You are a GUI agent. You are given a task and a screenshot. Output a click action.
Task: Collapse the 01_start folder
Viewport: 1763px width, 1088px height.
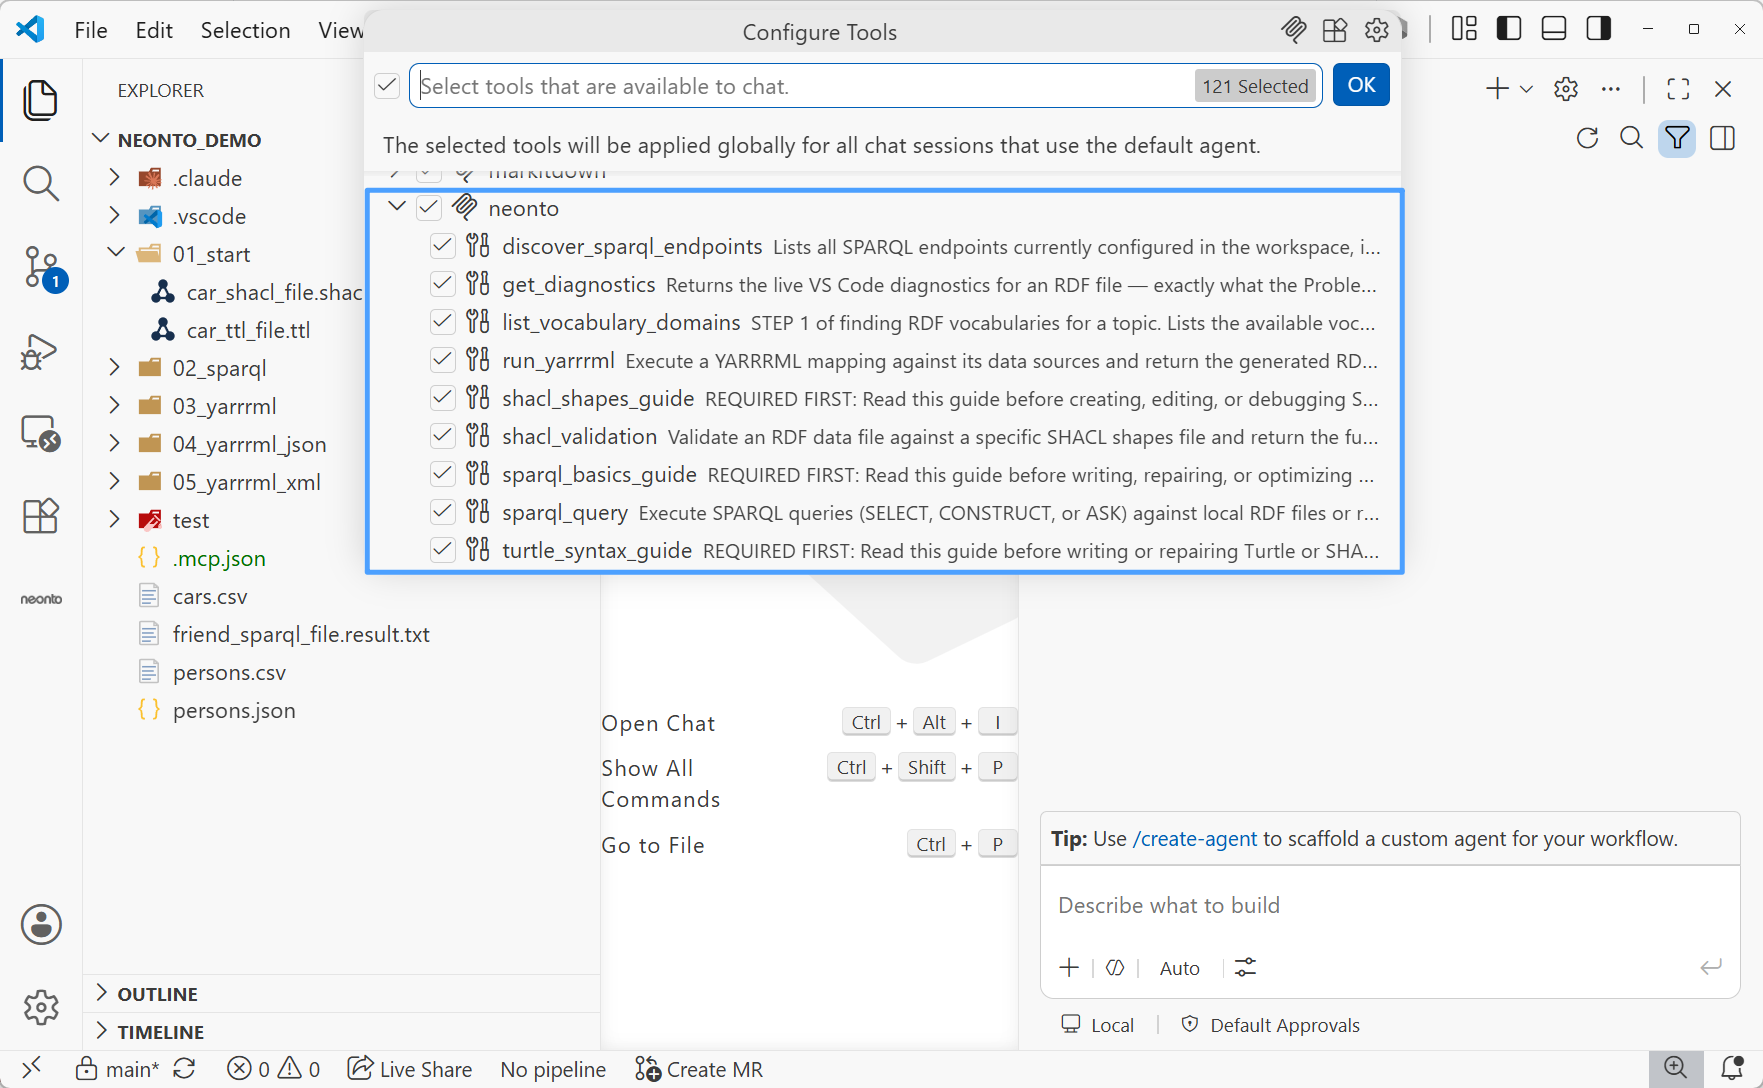(115, 253)
